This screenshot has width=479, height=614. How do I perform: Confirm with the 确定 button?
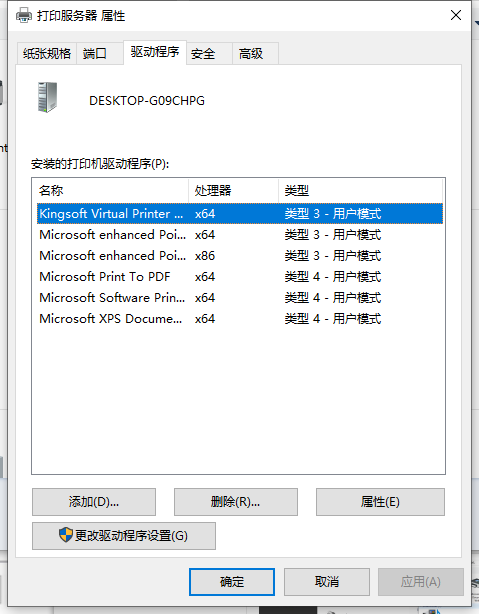(232, 582)
